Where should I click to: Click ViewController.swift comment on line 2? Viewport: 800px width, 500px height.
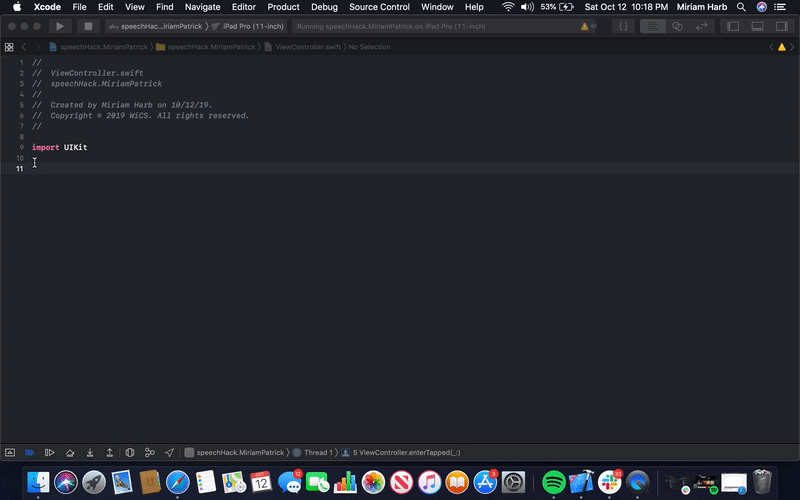pos(88,73)
